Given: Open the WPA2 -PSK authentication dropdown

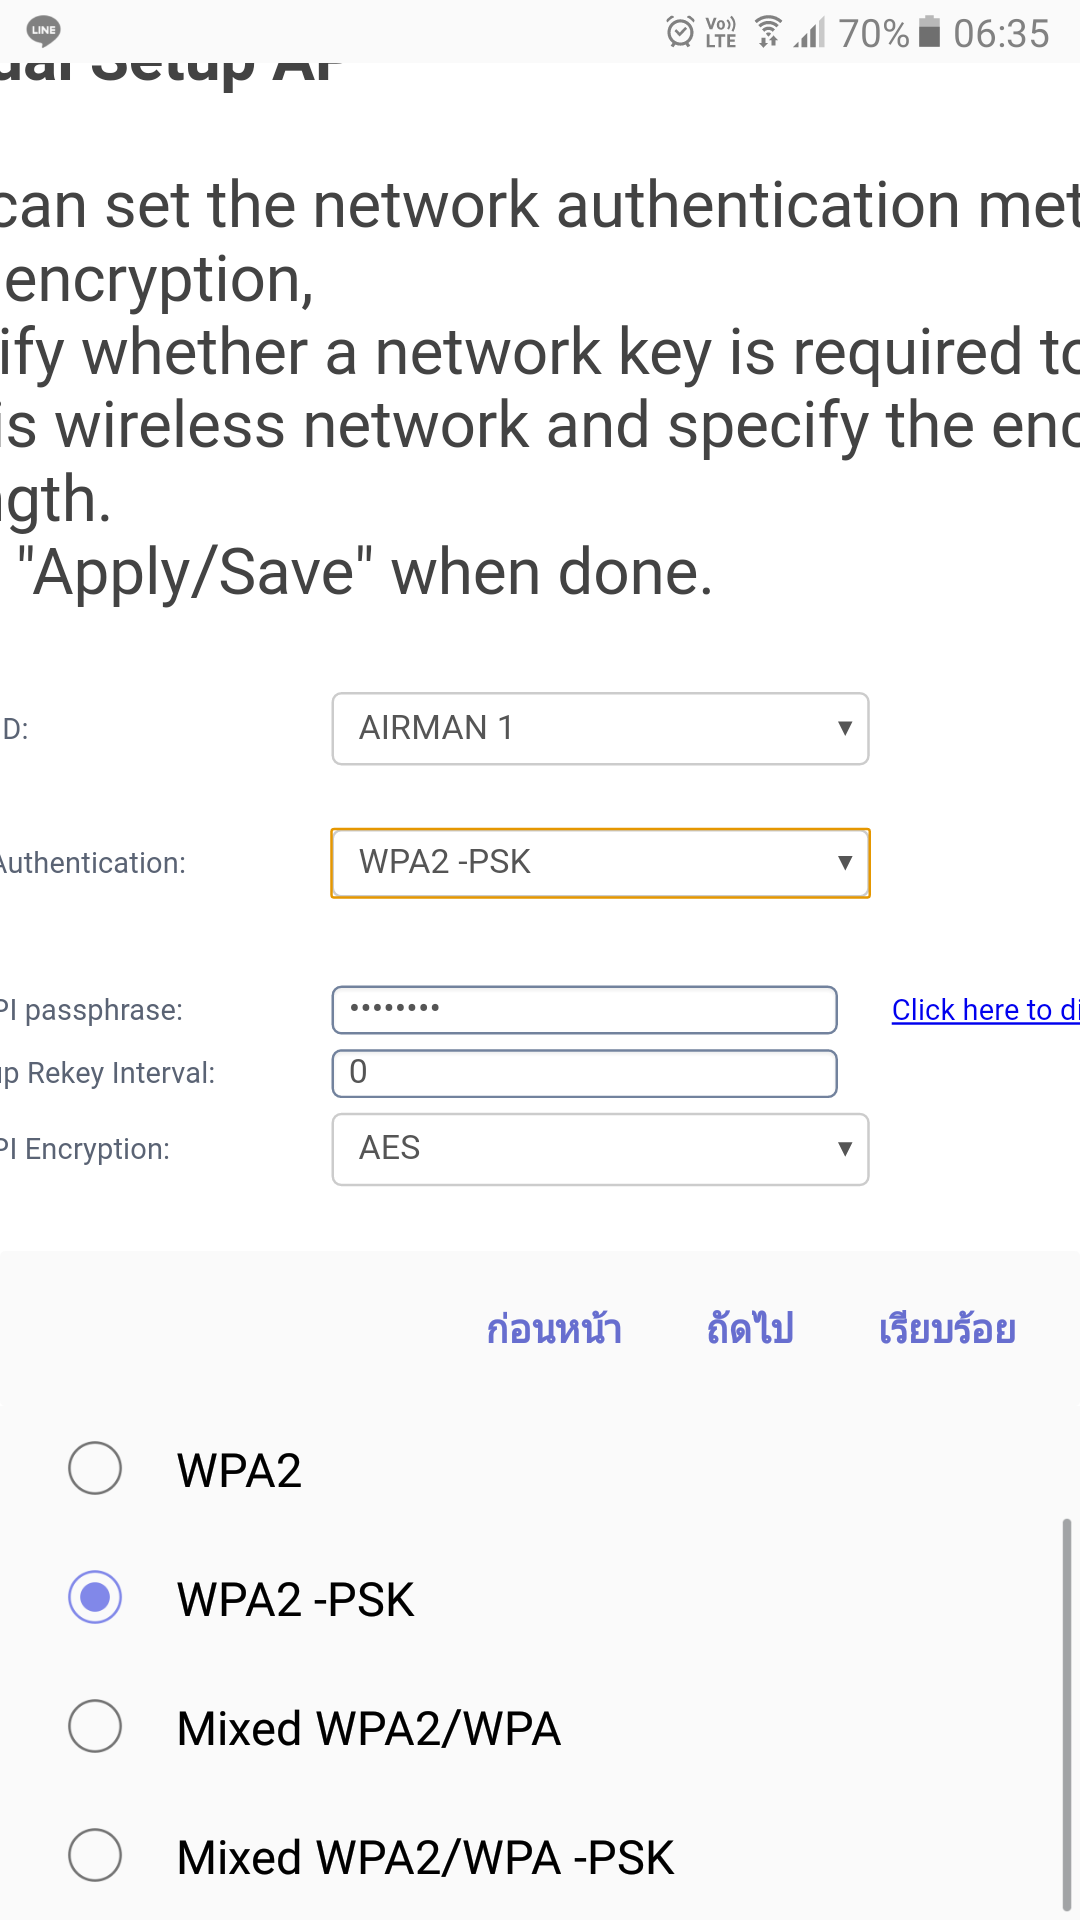Looking at the screenshot, I should click(x=600, y=863).
